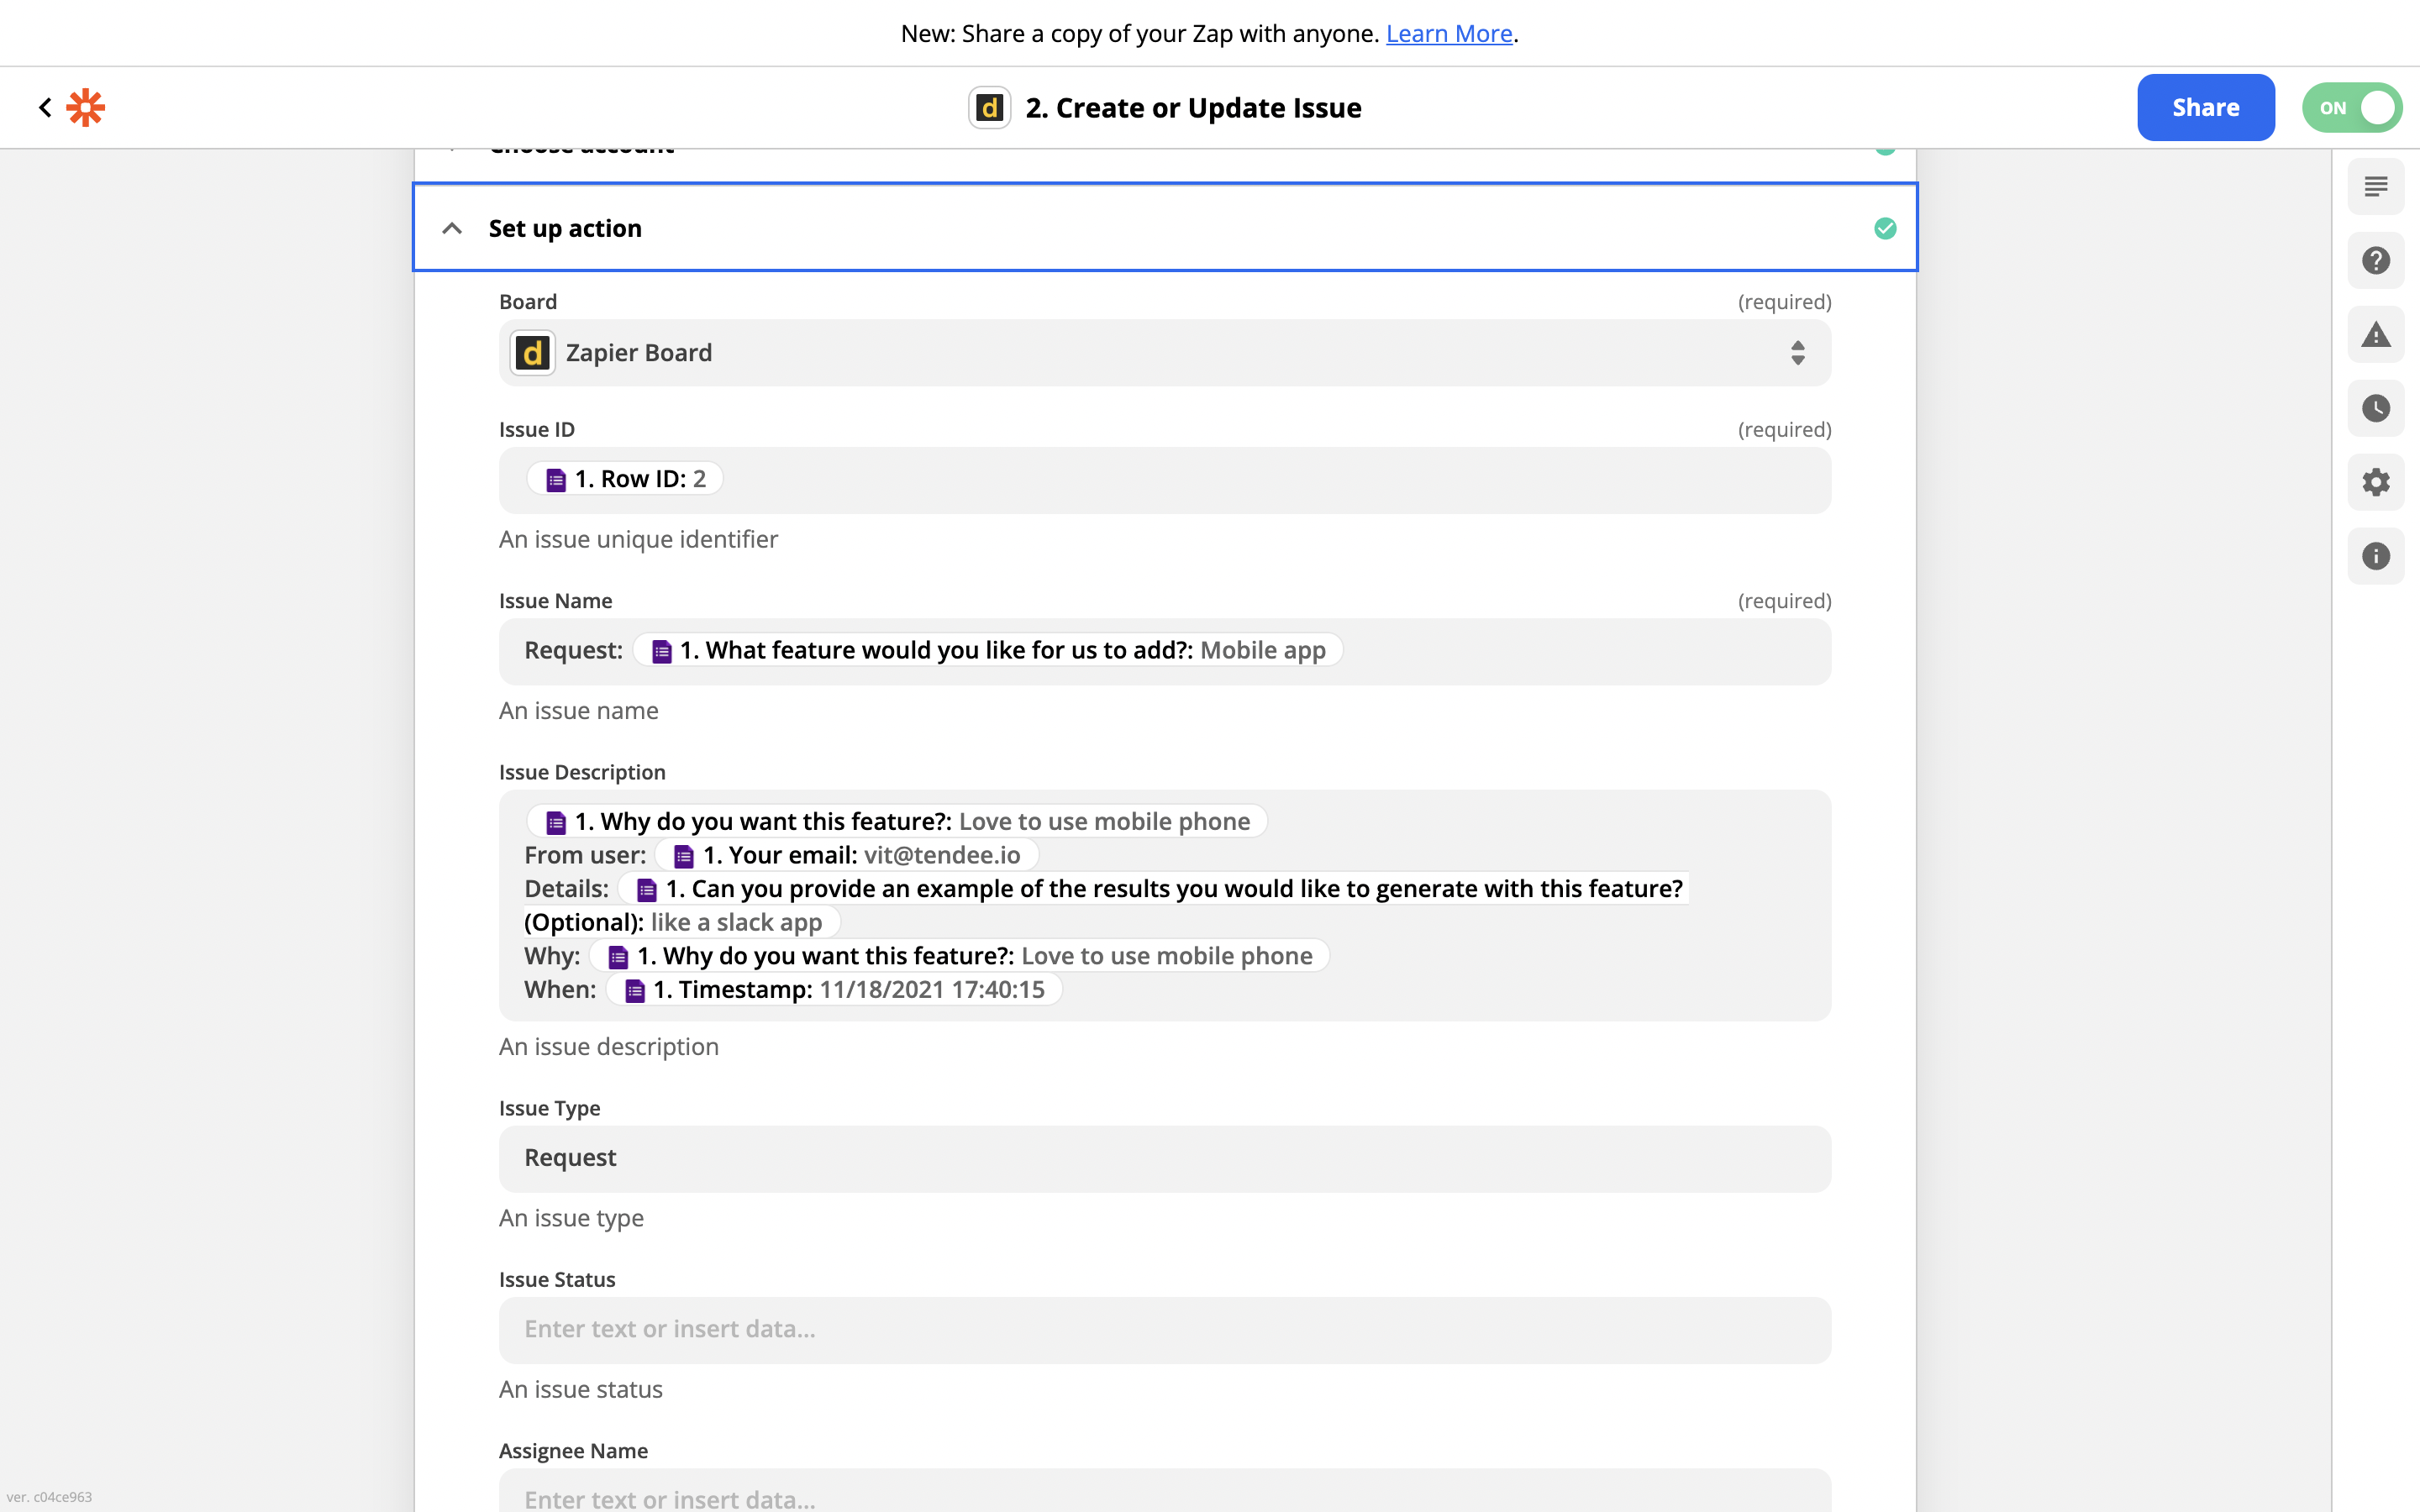Open the Zap history clock icon
Screen dimensions: 2420x1512
[2375, 408]
